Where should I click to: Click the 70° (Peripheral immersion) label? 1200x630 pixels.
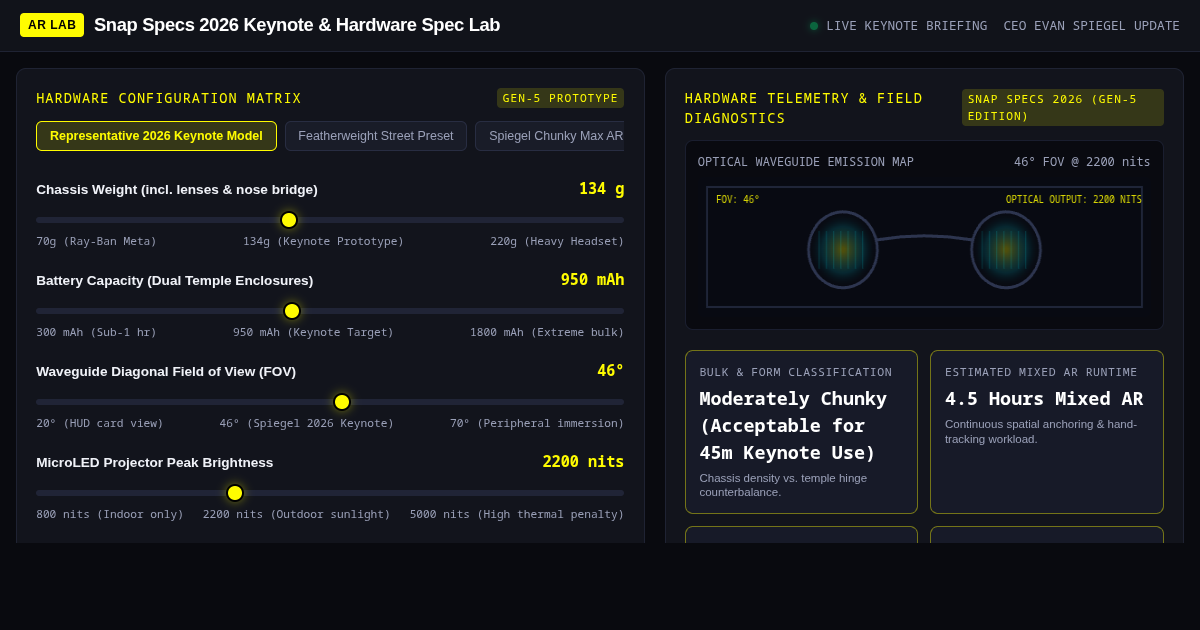click(x=537, y=424)
